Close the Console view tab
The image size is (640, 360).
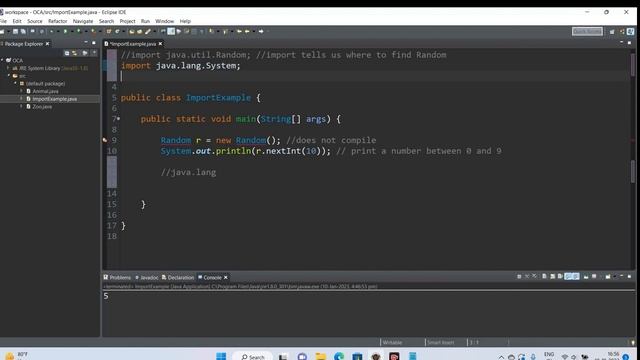pos(226,278)
